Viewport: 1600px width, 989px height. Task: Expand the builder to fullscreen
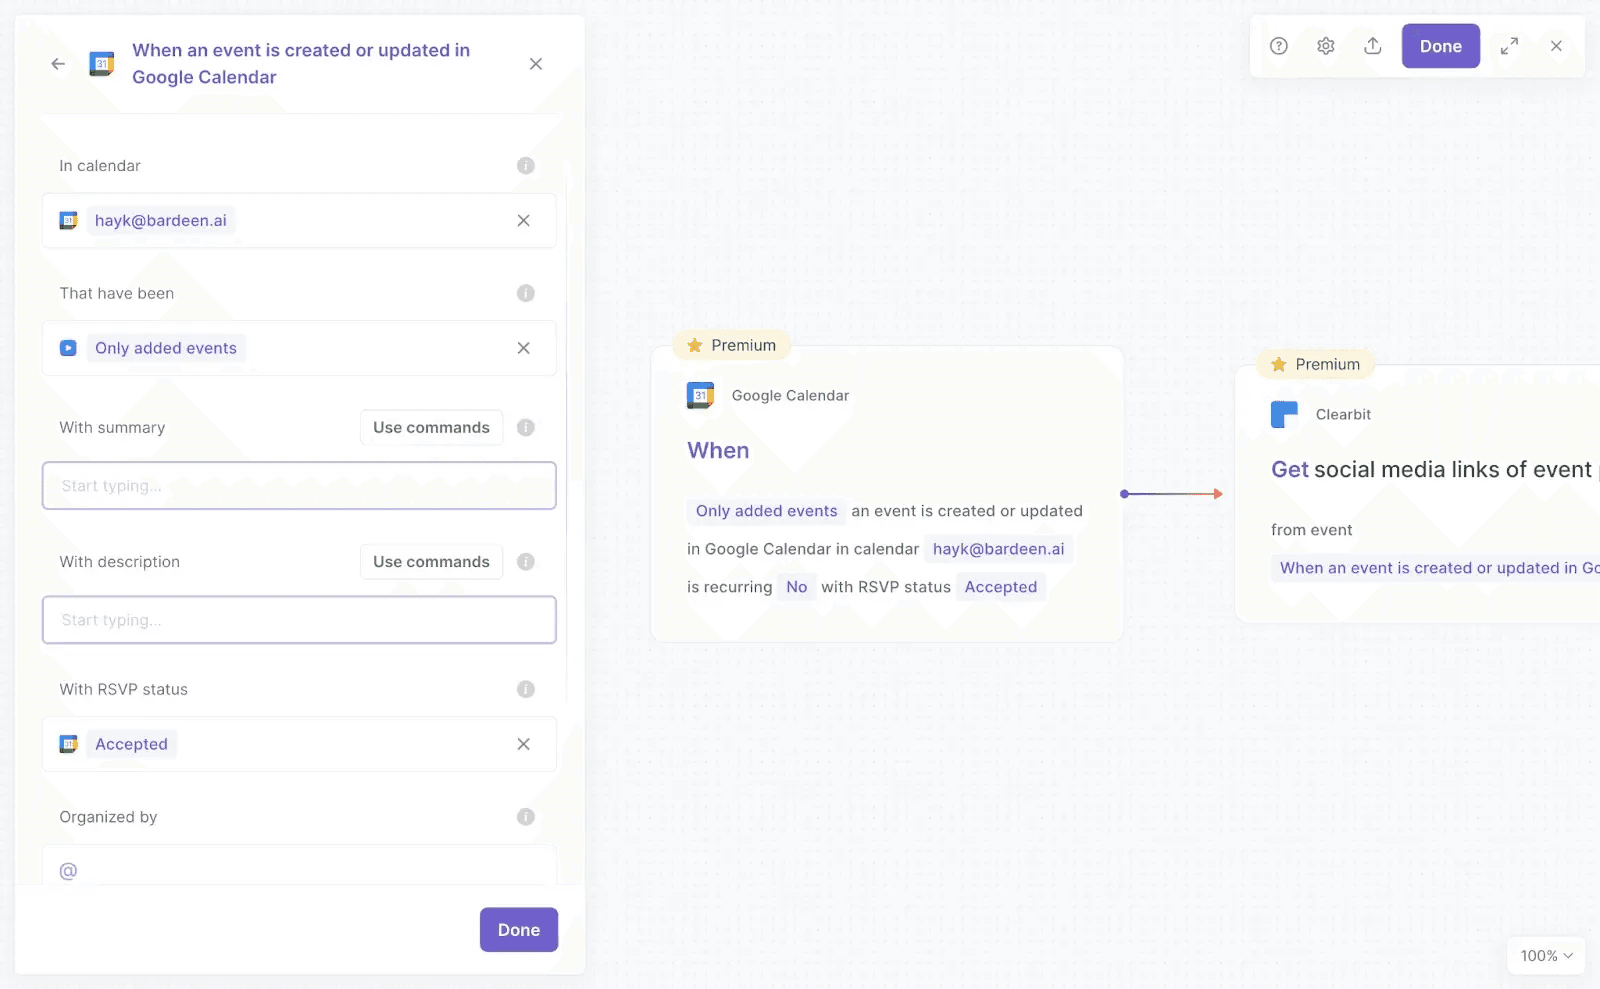1509,46
